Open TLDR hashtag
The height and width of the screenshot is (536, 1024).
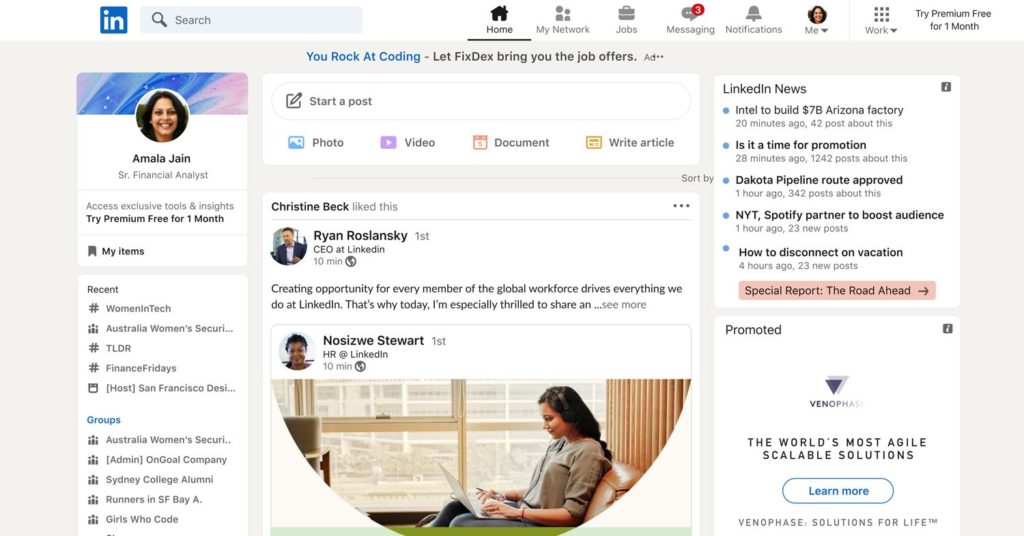click(110, 348)
